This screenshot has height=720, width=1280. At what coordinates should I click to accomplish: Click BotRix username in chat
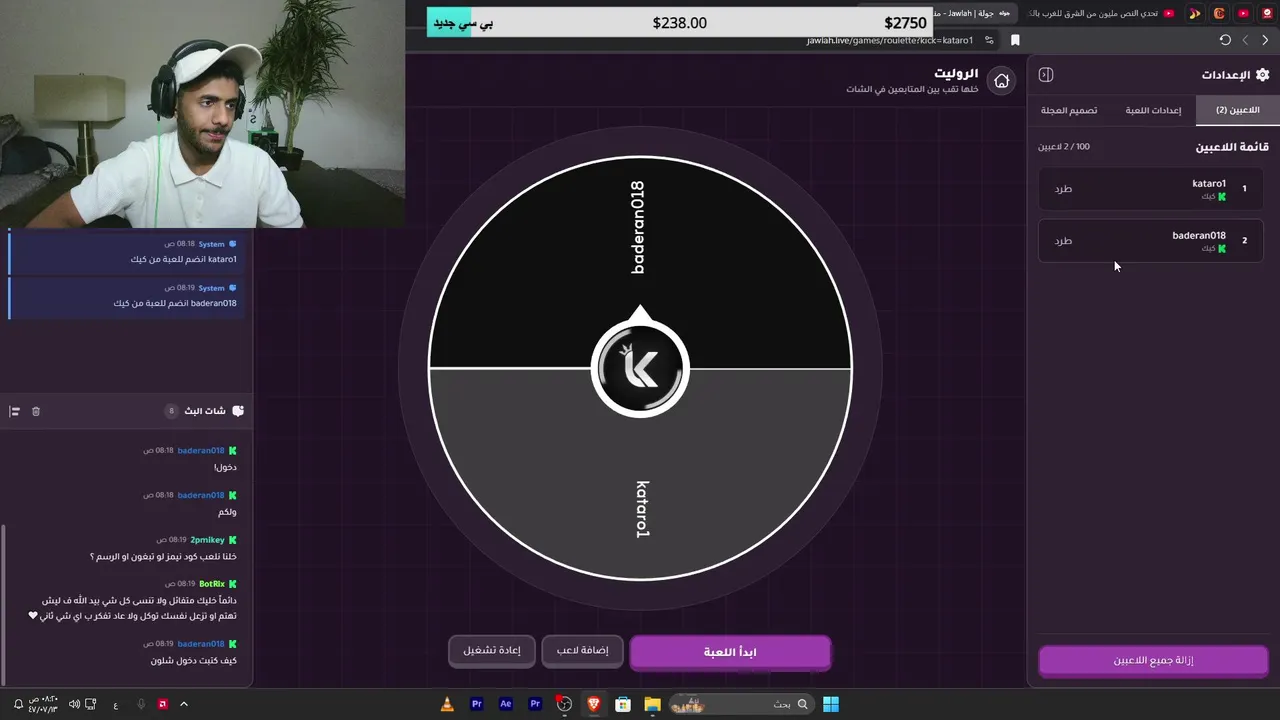click(211, 583)
